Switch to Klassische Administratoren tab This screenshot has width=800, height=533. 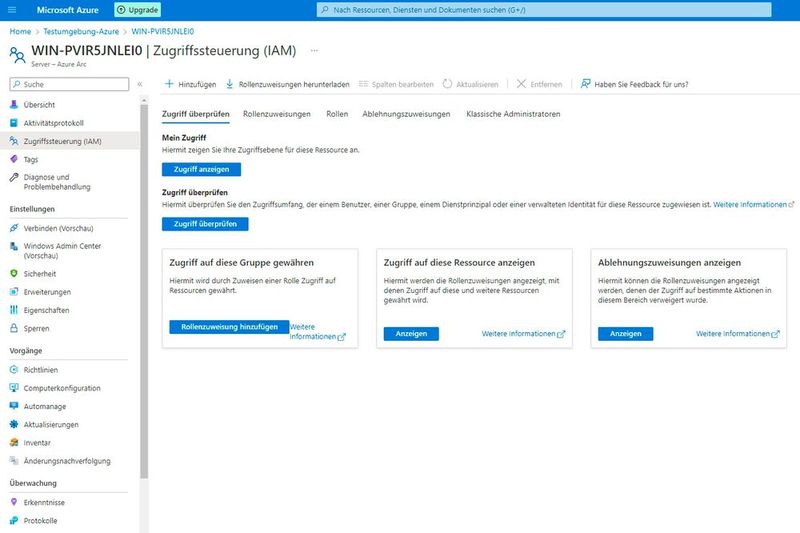coord(513,114)
